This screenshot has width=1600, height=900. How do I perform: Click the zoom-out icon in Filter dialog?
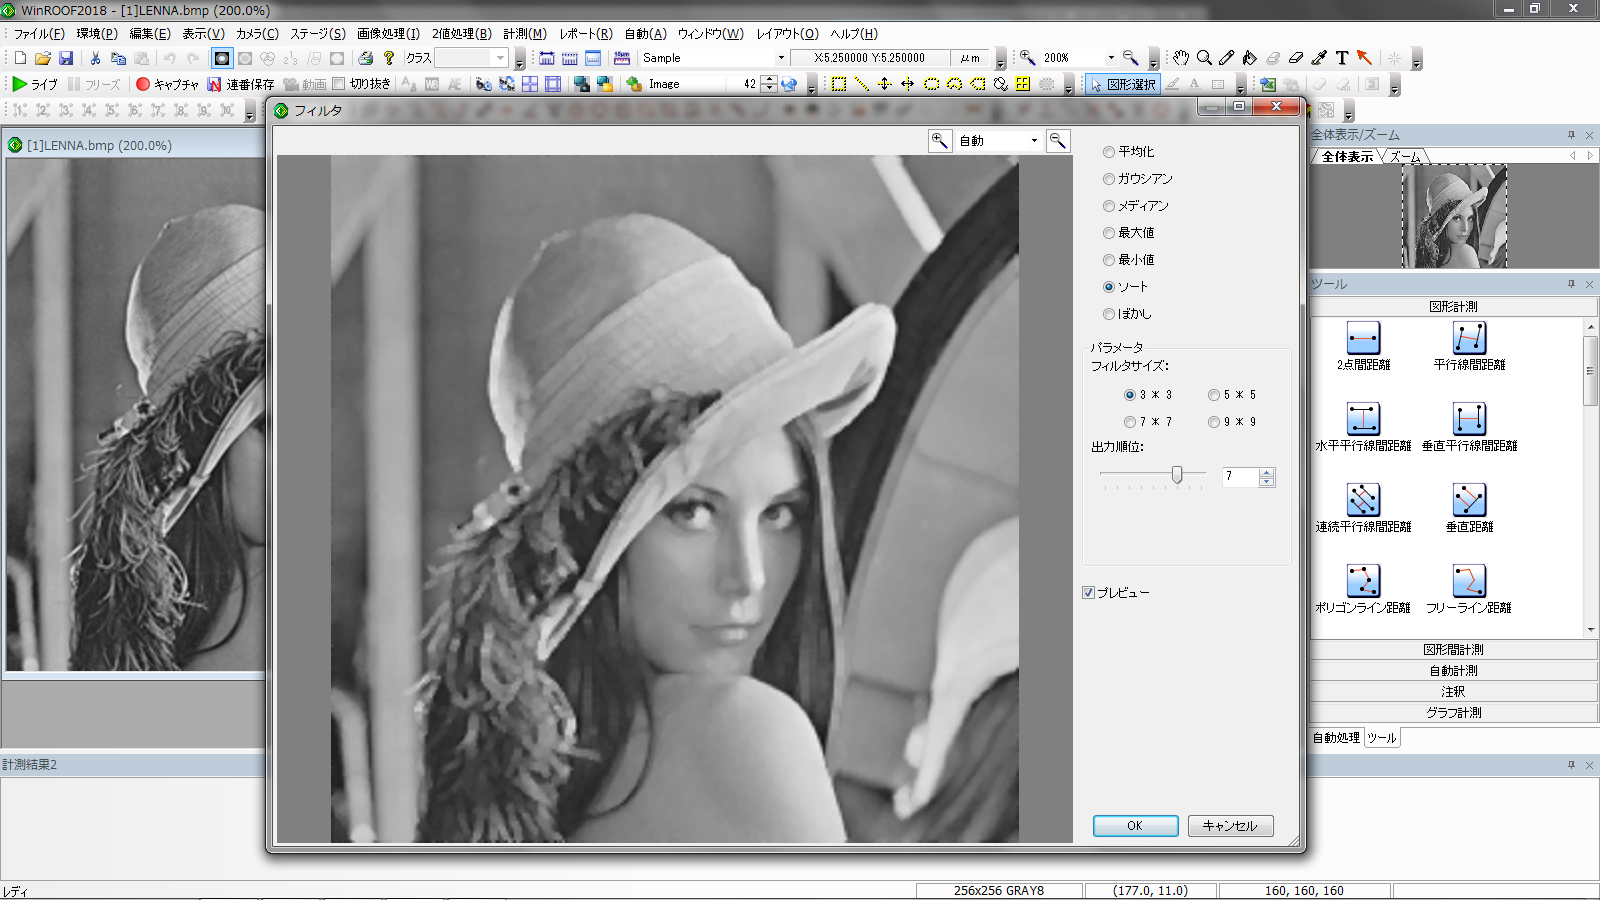click(x=1058, y=141)
